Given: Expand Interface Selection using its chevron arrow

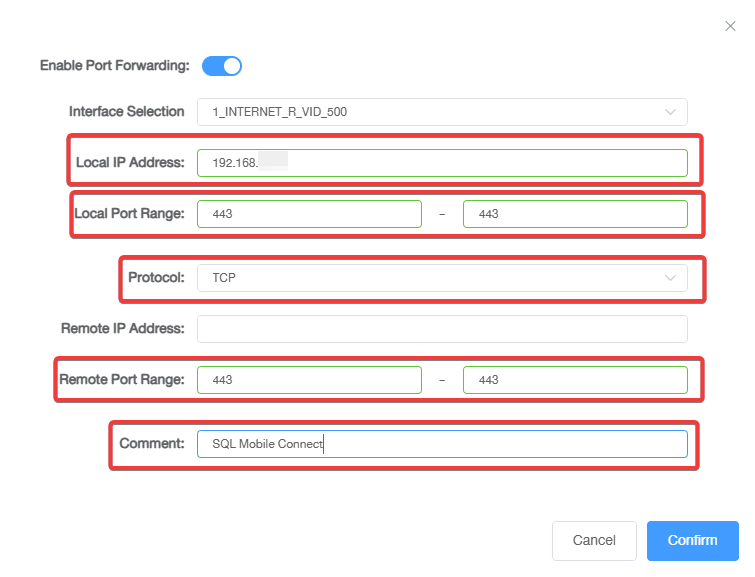Looking at the screenshot, I should coord(670,112).
